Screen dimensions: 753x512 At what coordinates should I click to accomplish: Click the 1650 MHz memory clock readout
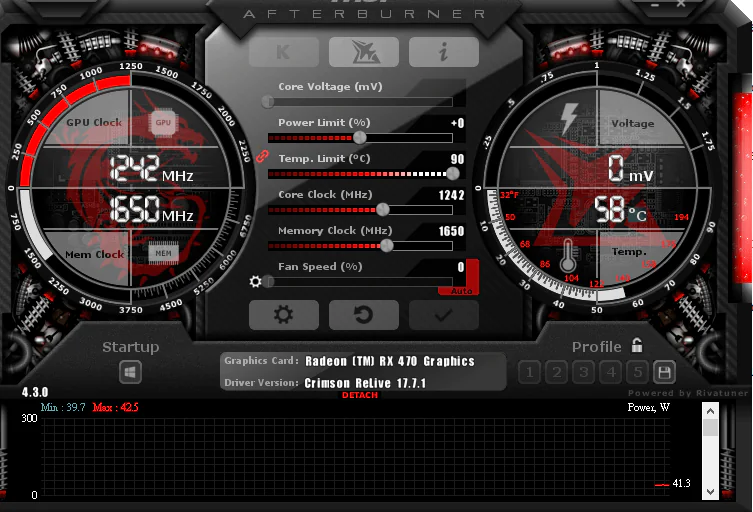151,209
